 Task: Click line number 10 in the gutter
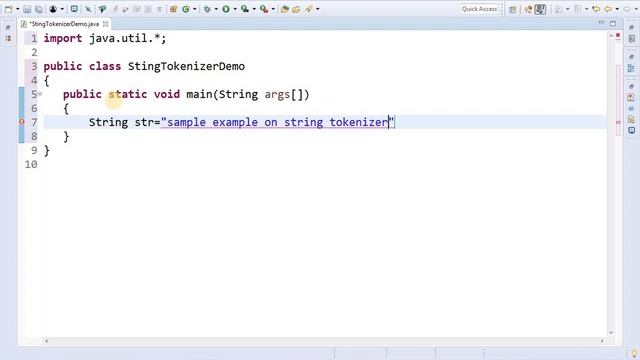[x=31, y=164]
